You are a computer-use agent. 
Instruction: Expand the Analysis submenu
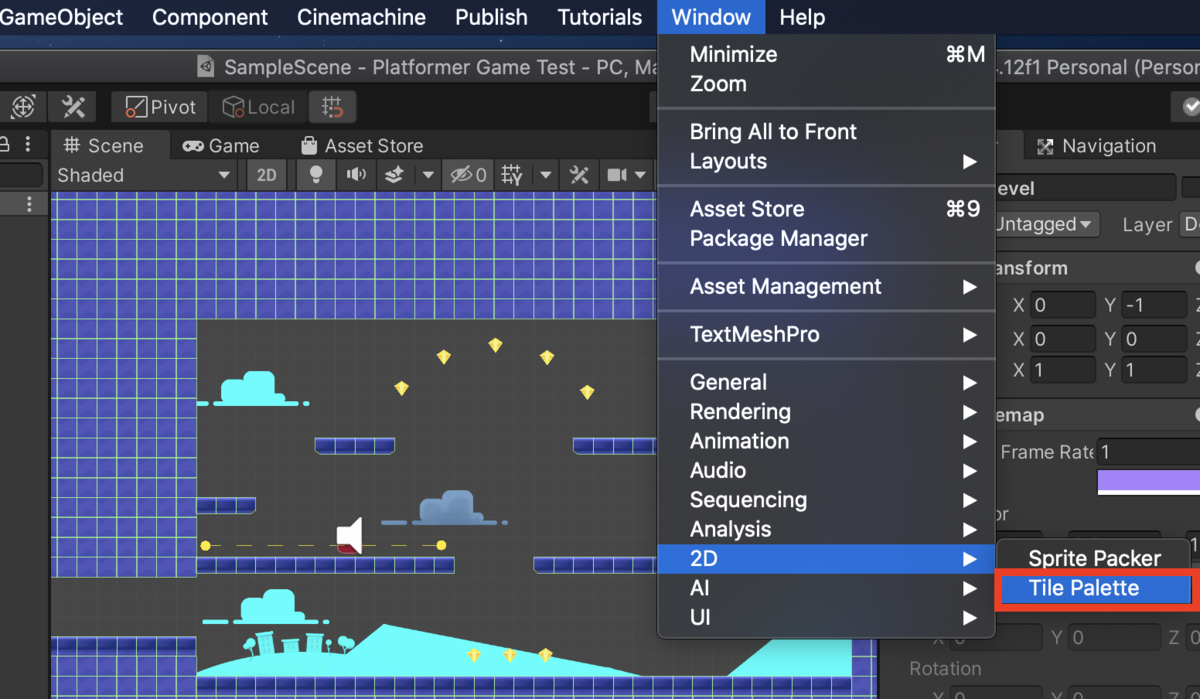coord(826,529)
